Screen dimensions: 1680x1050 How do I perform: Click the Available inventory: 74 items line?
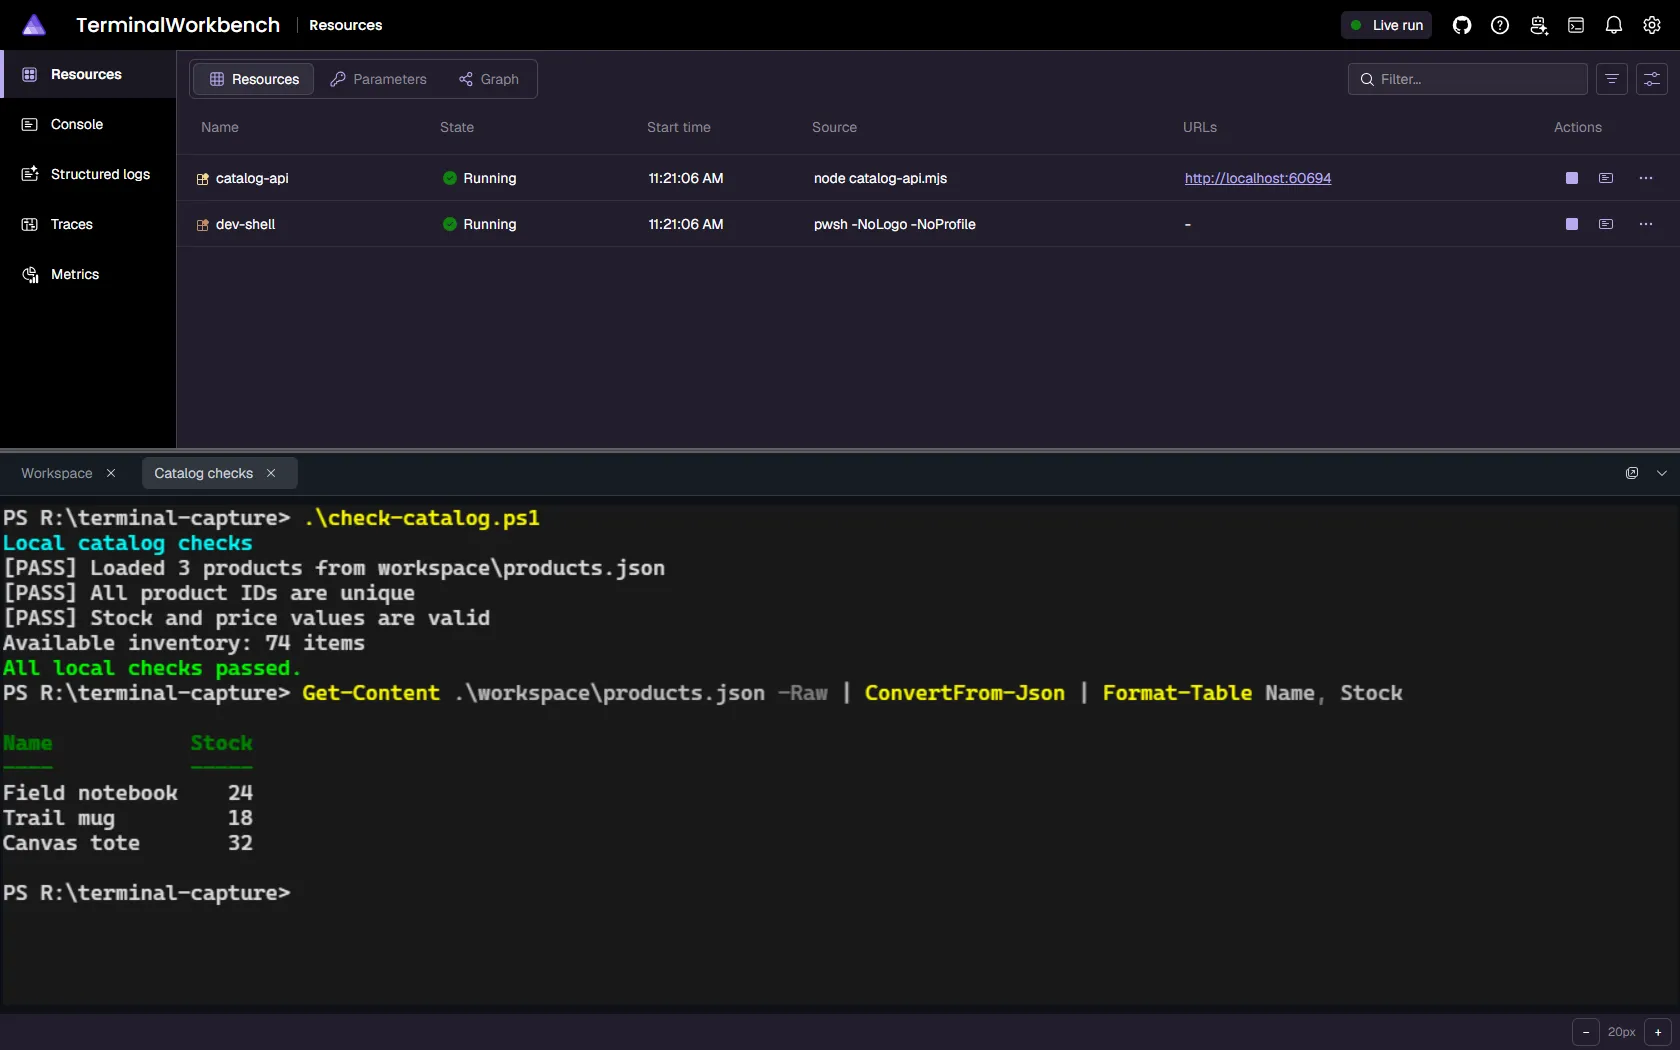(x=184, y=643)
